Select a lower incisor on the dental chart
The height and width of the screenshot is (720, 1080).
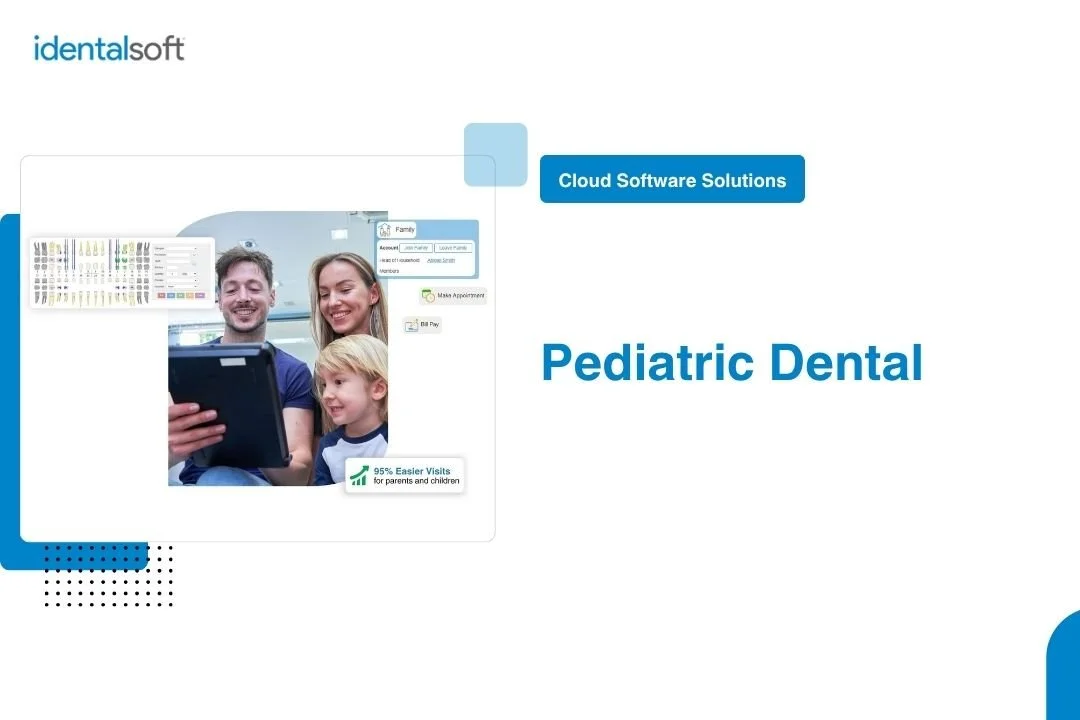tap(88, 296)
